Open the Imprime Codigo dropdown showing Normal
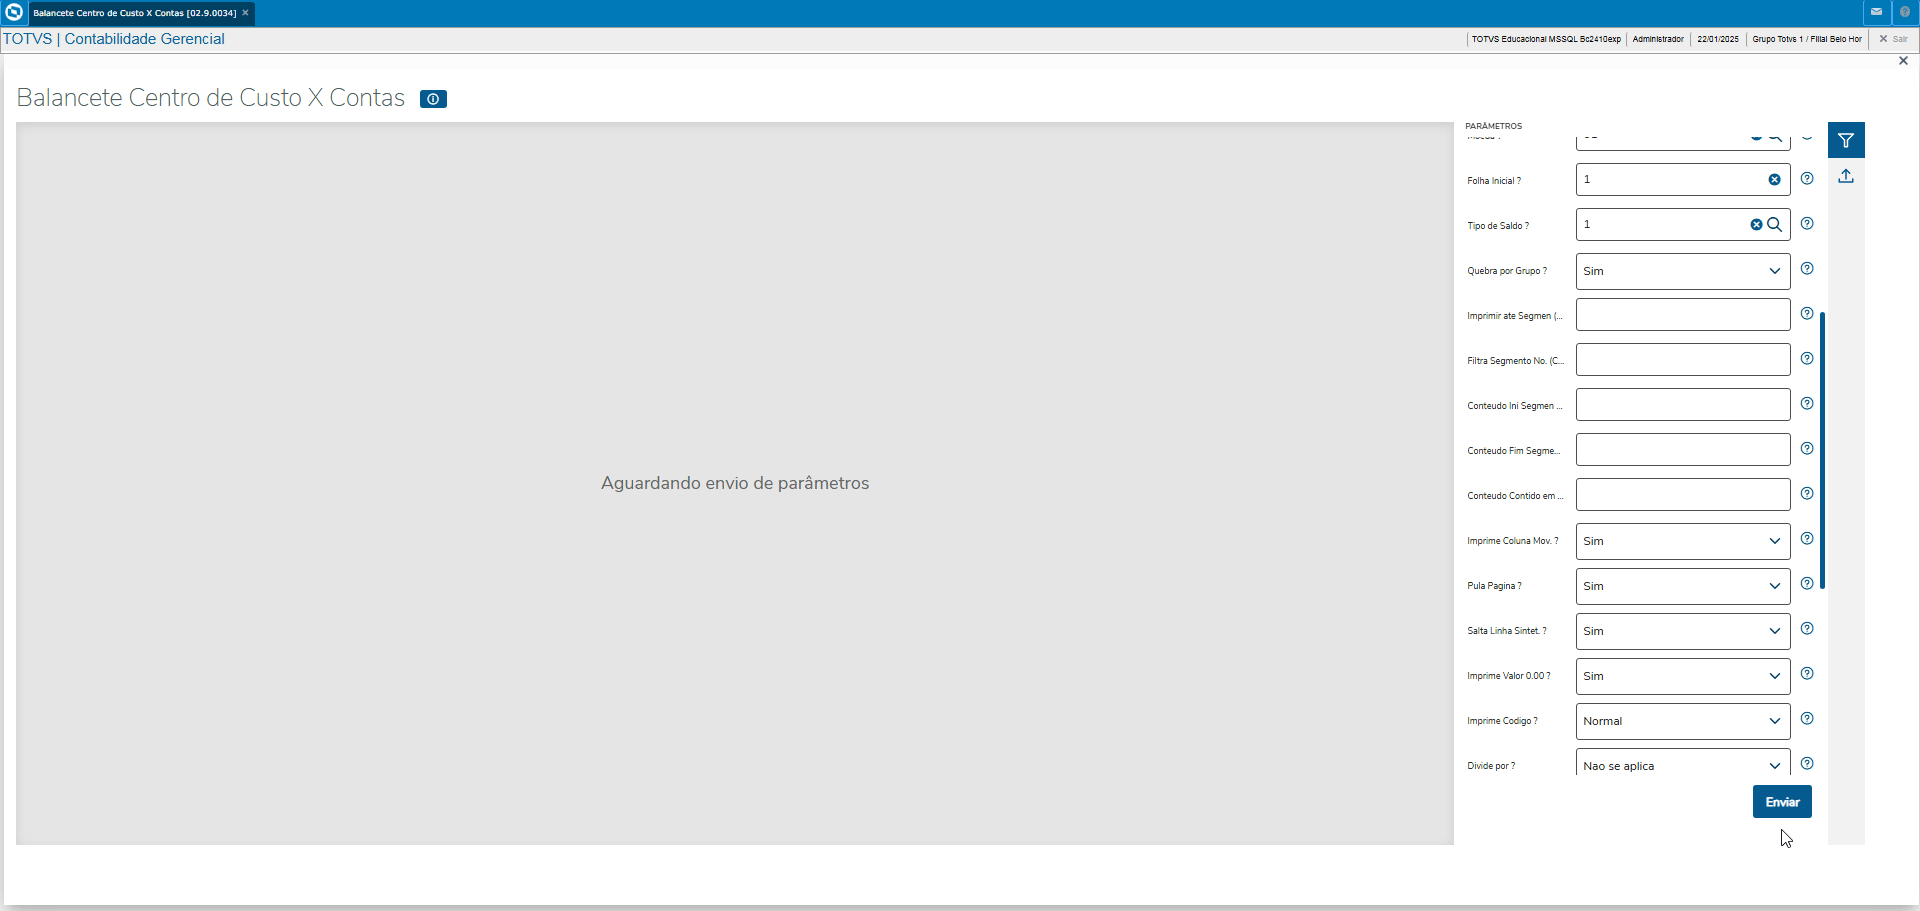Image resolution: width=1920 pixels, height=911 pixels. (x=1683, y=721)
